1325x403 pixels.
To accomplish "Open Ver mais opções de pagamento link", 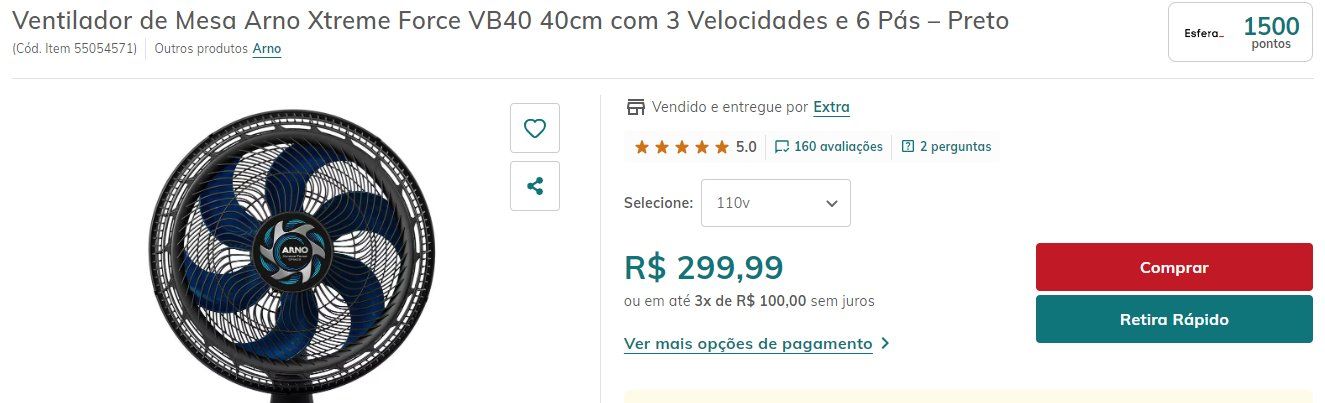I will point(748,344).
